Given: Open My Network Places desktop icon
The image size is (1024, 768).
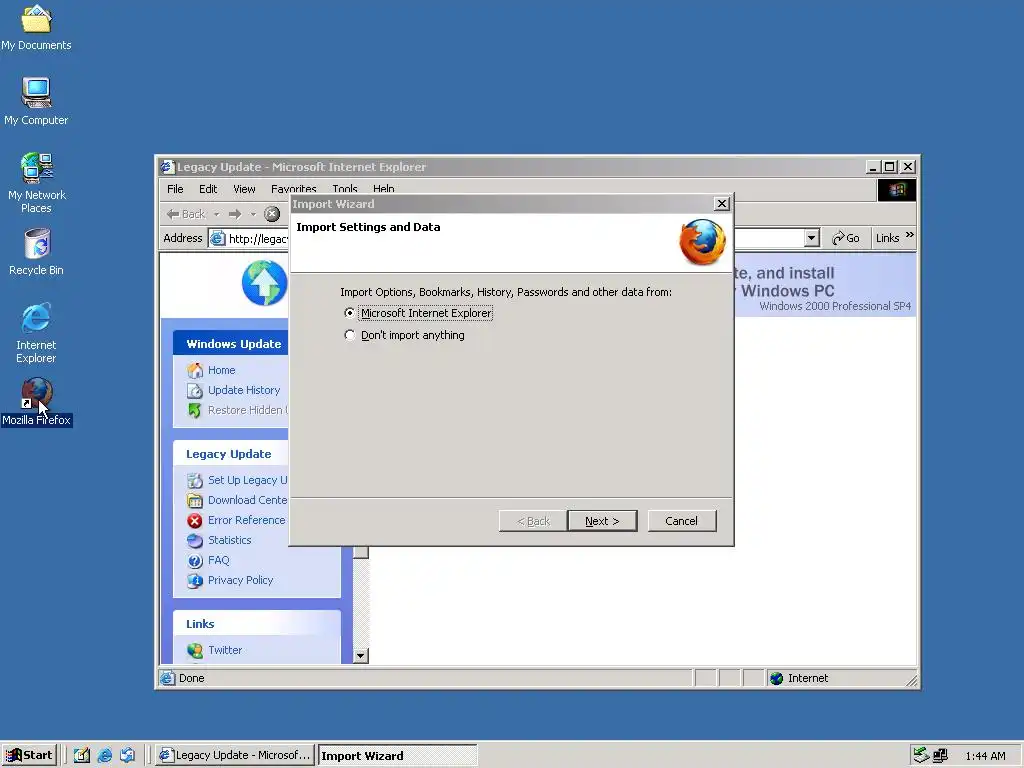Looking at the screenshot, I should point(36,183).
